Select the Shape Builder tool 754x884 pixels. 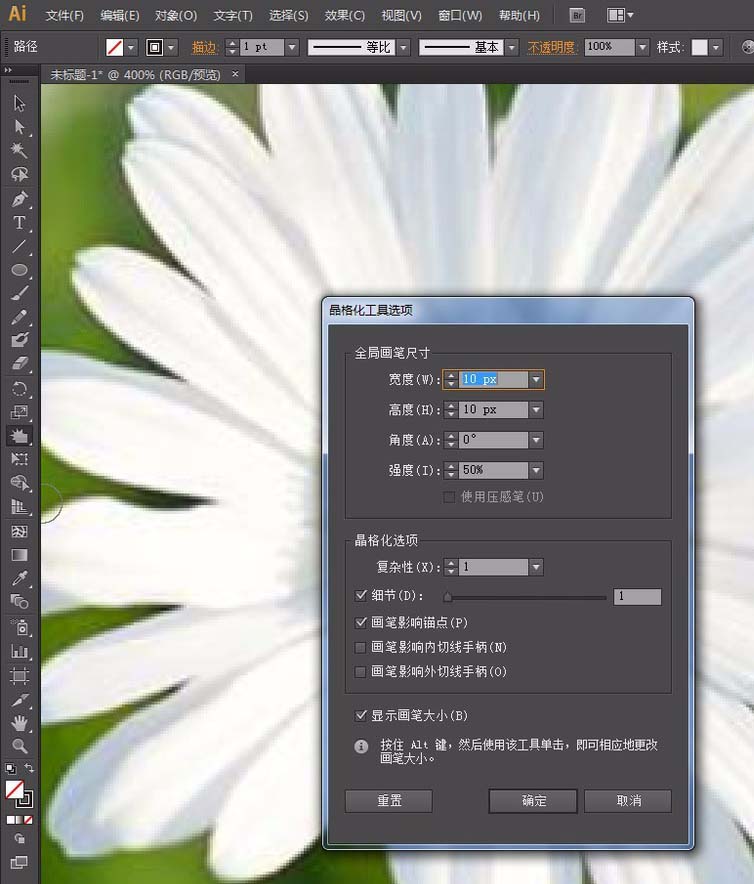(19, 483)
